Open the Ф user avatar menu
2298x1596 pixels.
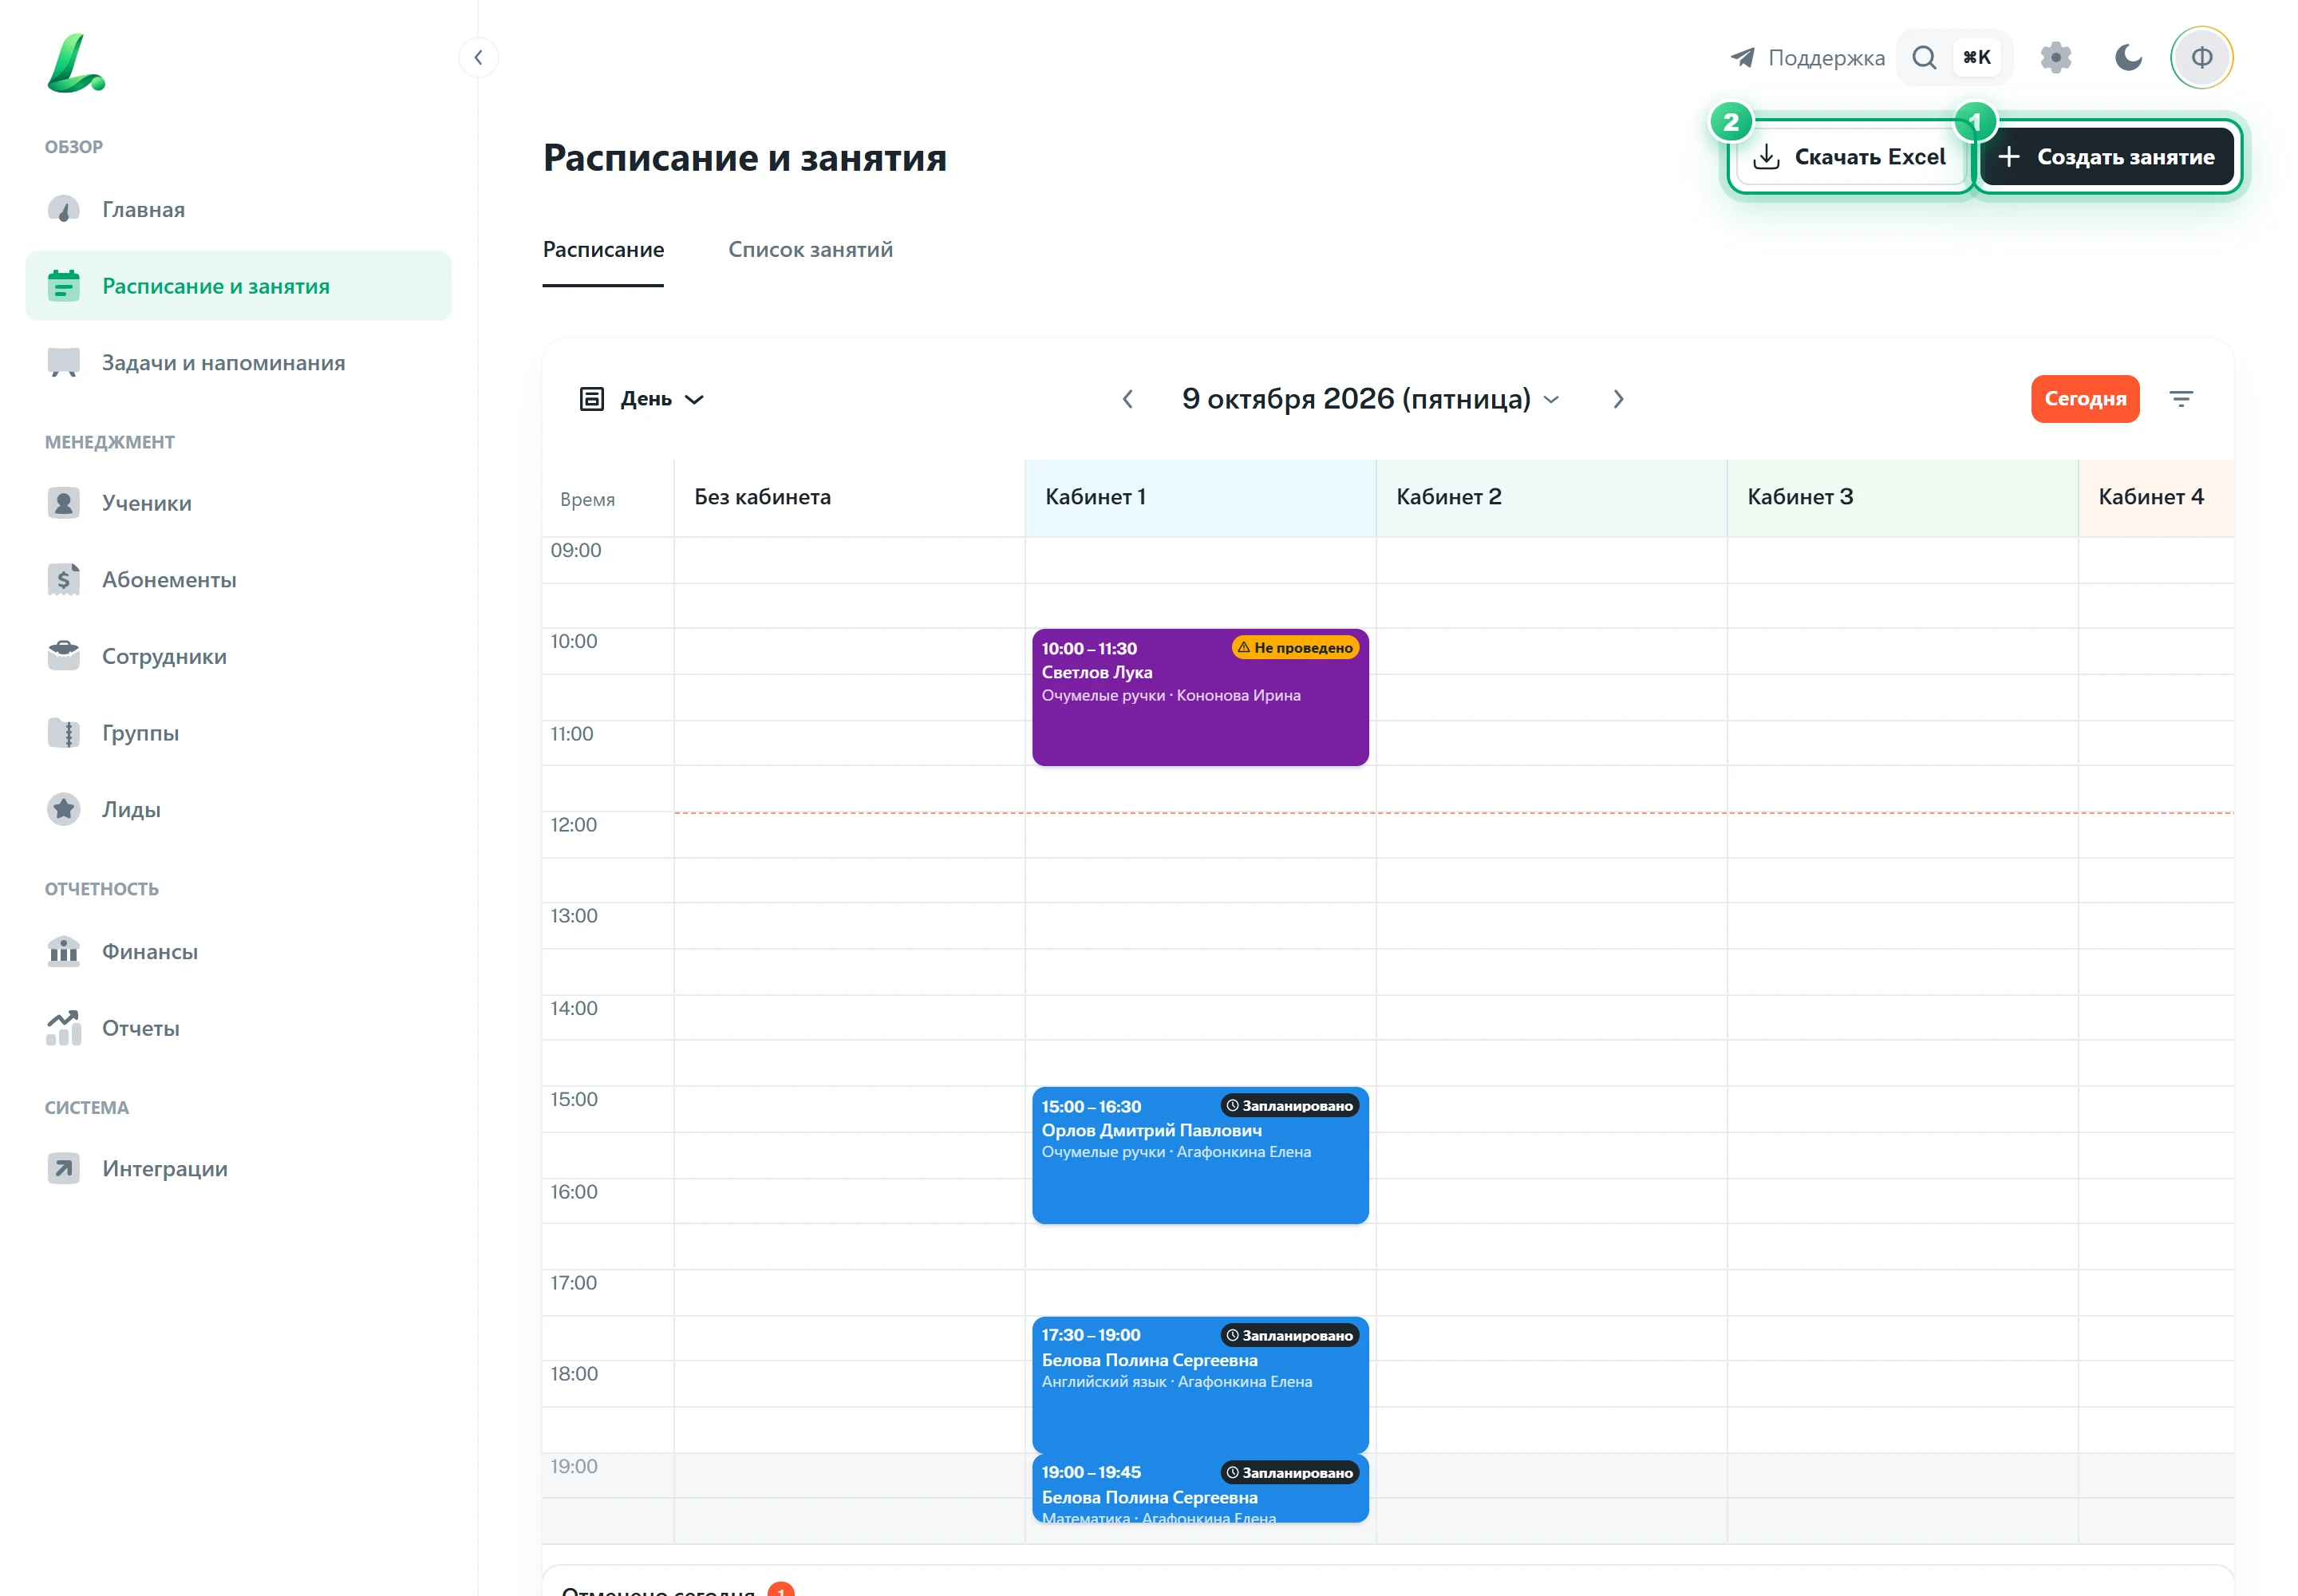(2201, 57)
